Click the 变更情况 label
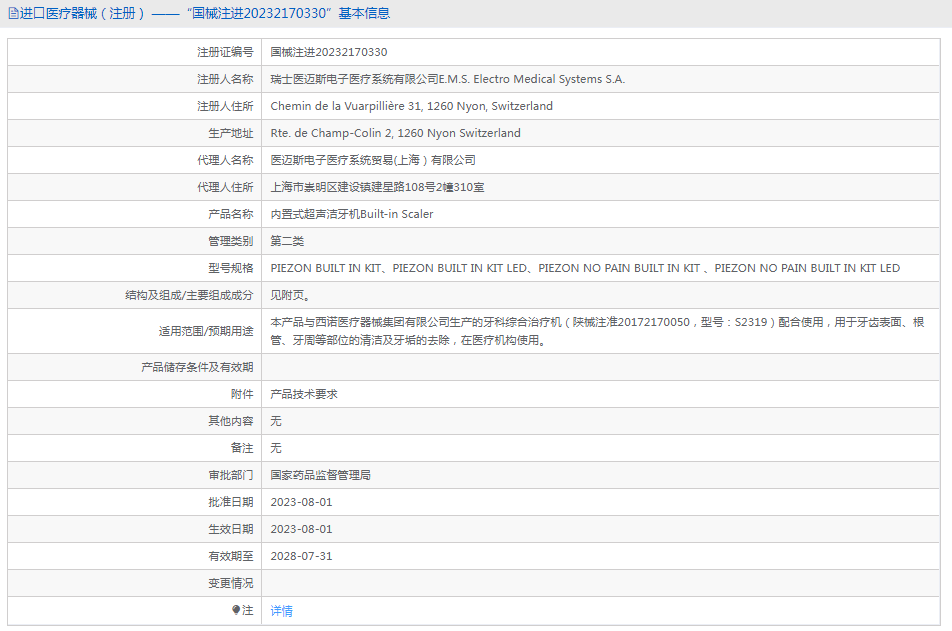This screenshot has height=631, width=952. pyautogui.click(x=231, y=583)
